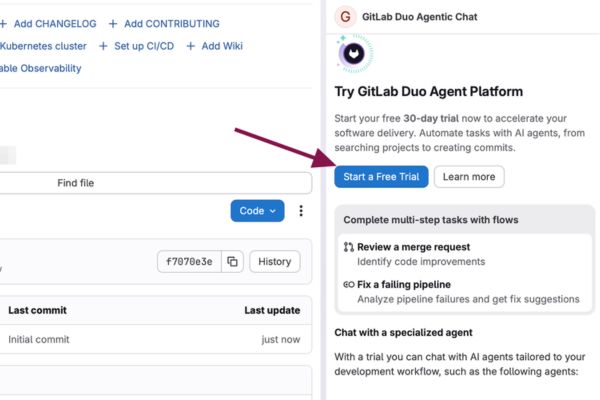Click the Last commit column header
600x400 pixels.
click(37, 310)
